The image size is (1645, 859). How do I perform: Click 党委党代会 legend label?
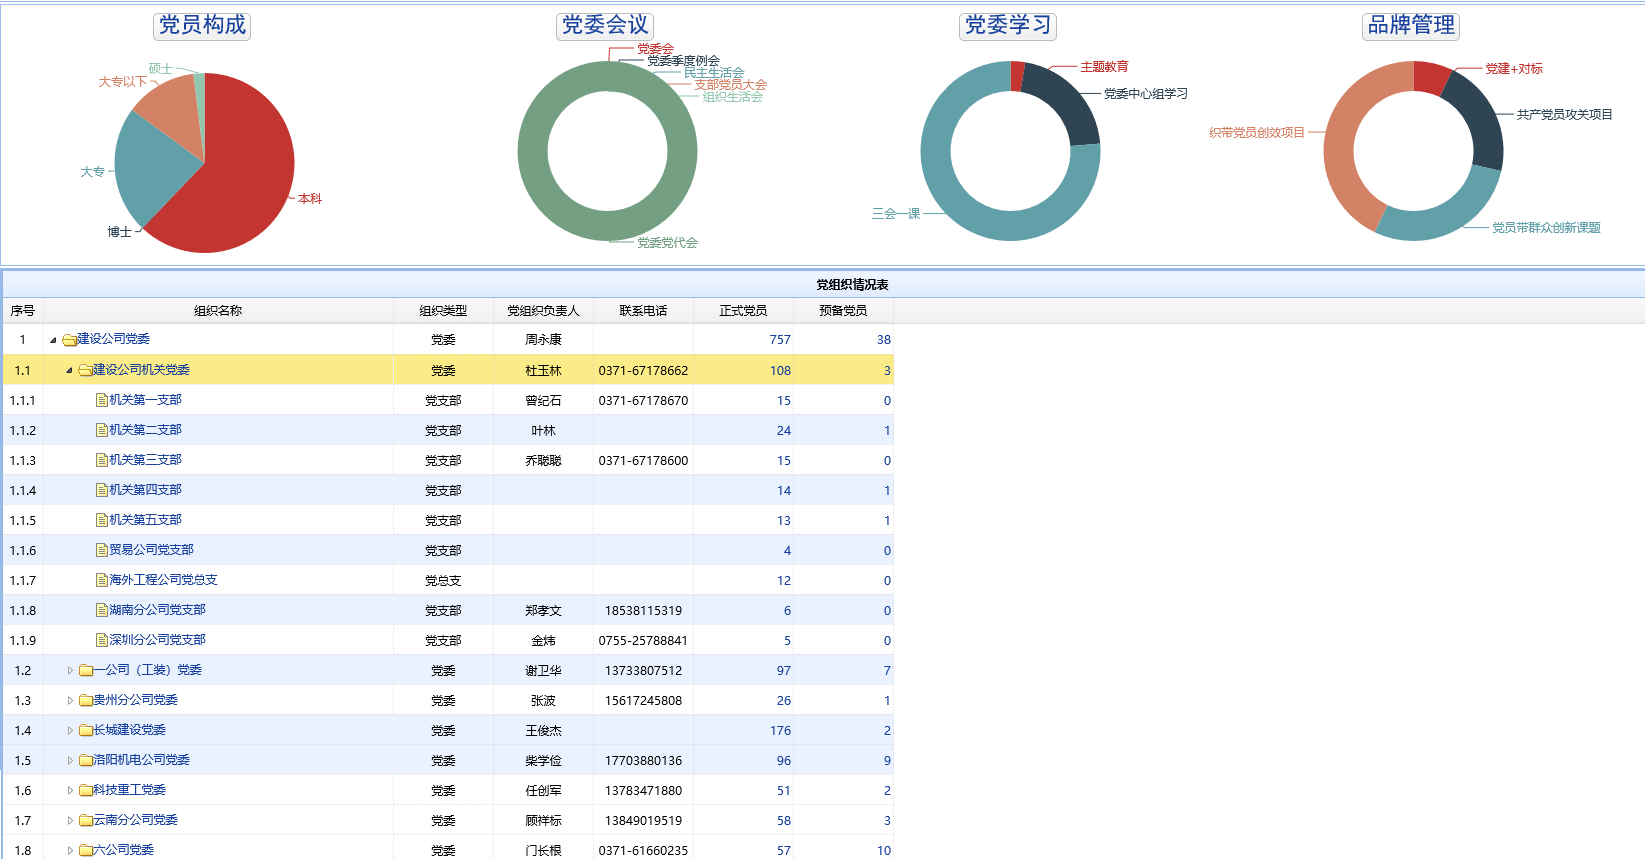(667, 243)
